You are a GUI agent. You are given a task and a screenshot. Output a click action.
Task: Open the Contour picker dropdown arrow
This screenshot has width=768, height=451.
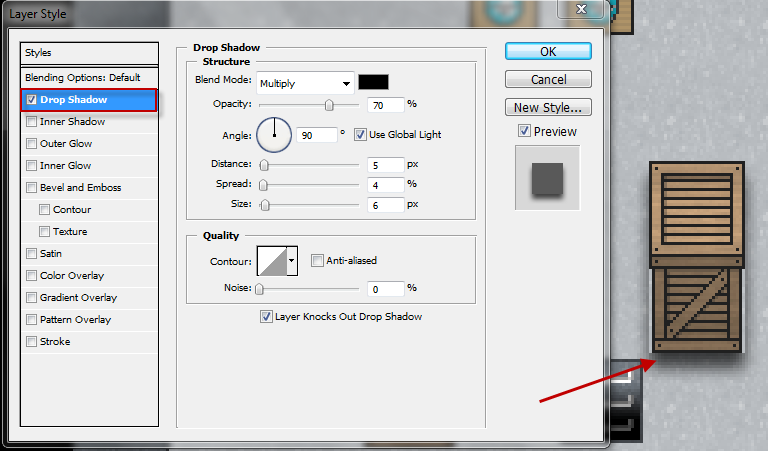[x=291, y=261]
